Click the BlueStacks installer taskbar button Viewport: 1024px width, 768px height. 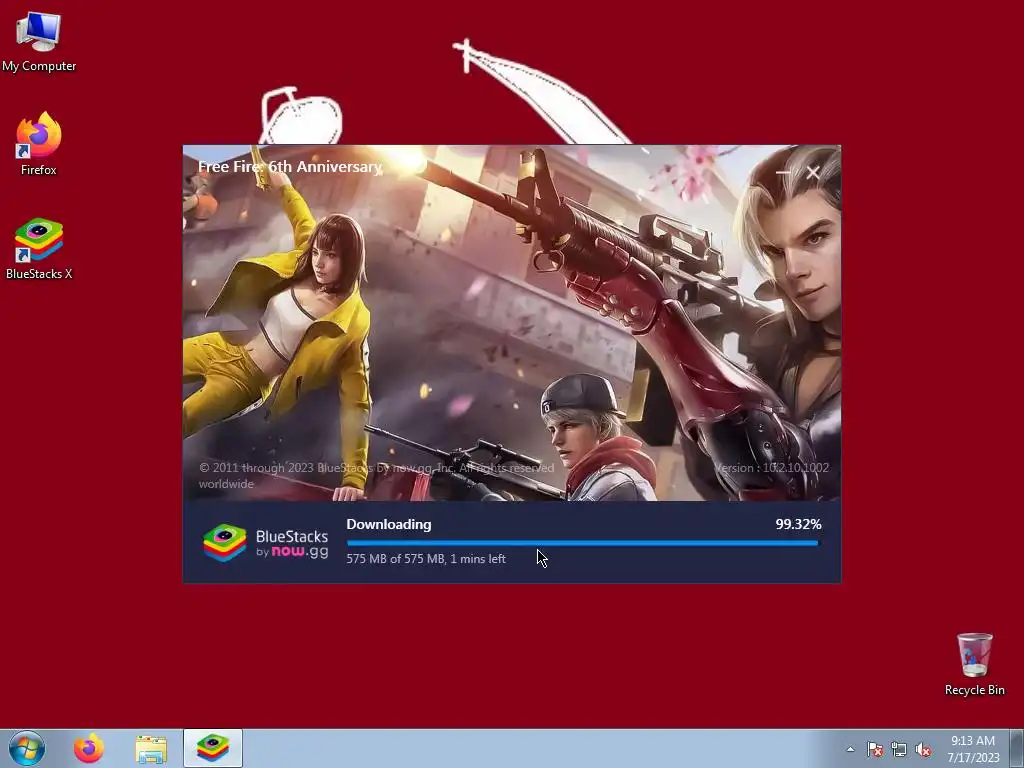coord(213,748)
